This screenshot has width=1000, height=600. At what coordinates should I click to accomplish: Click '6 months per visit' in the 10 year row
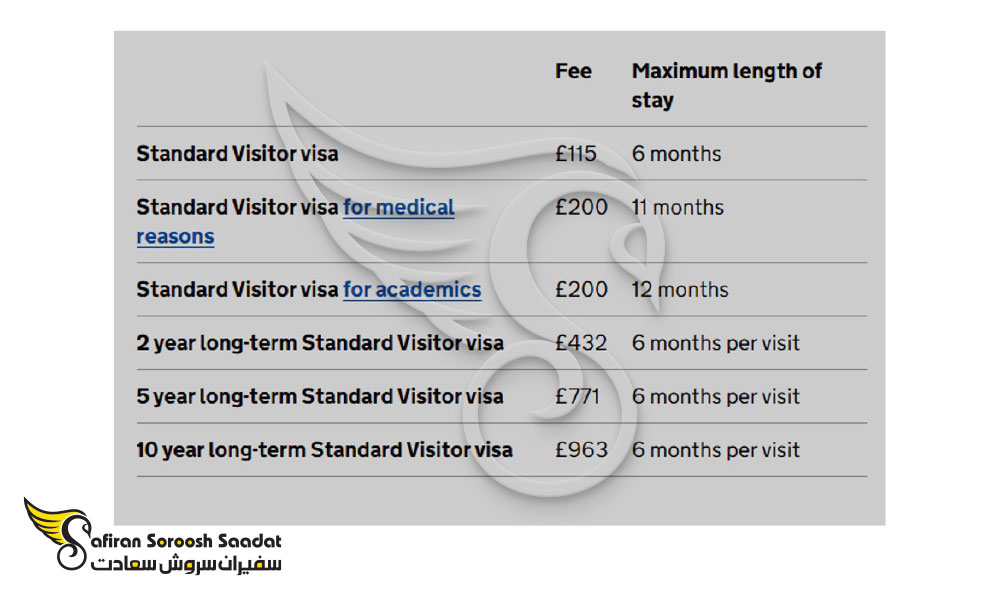[716, 450]
